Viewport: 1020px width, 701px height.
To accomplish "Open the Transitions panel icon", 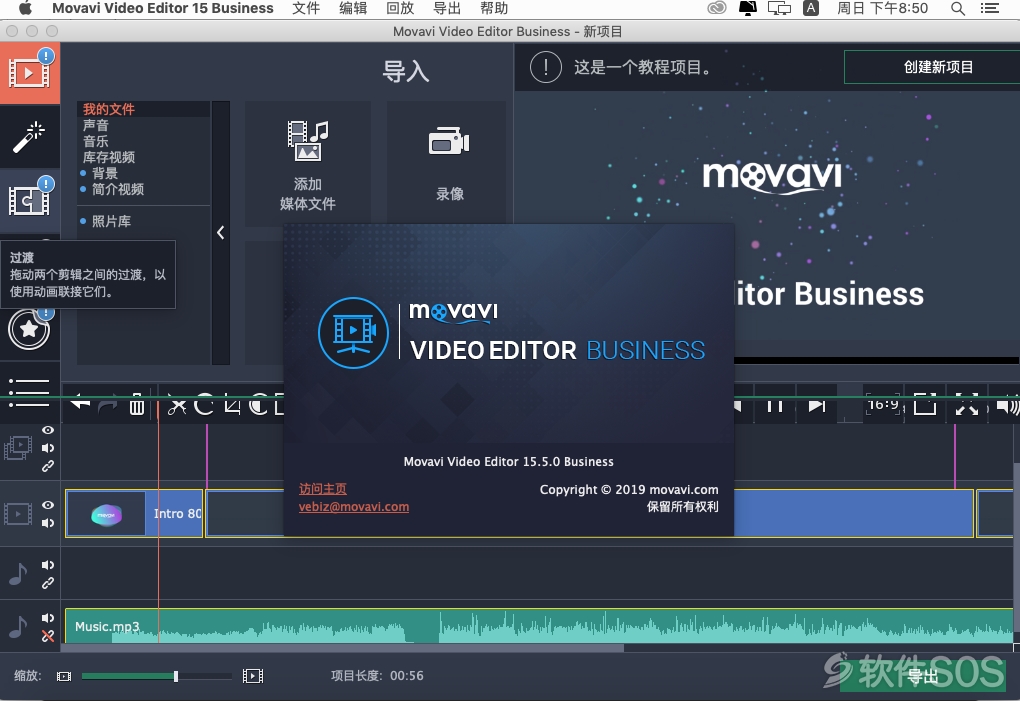I will (29, 200).
